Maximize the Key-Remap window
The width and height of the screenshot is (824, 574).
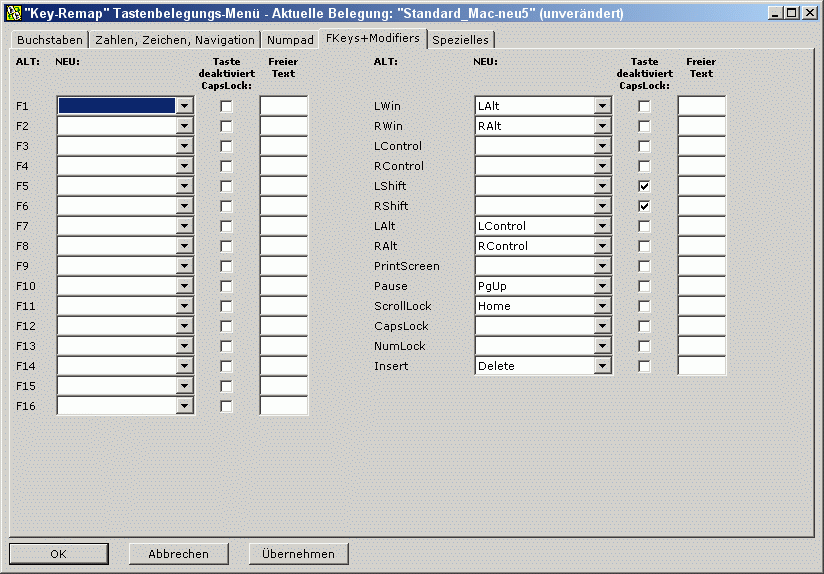pyautogui.click(x=793, y=13)
